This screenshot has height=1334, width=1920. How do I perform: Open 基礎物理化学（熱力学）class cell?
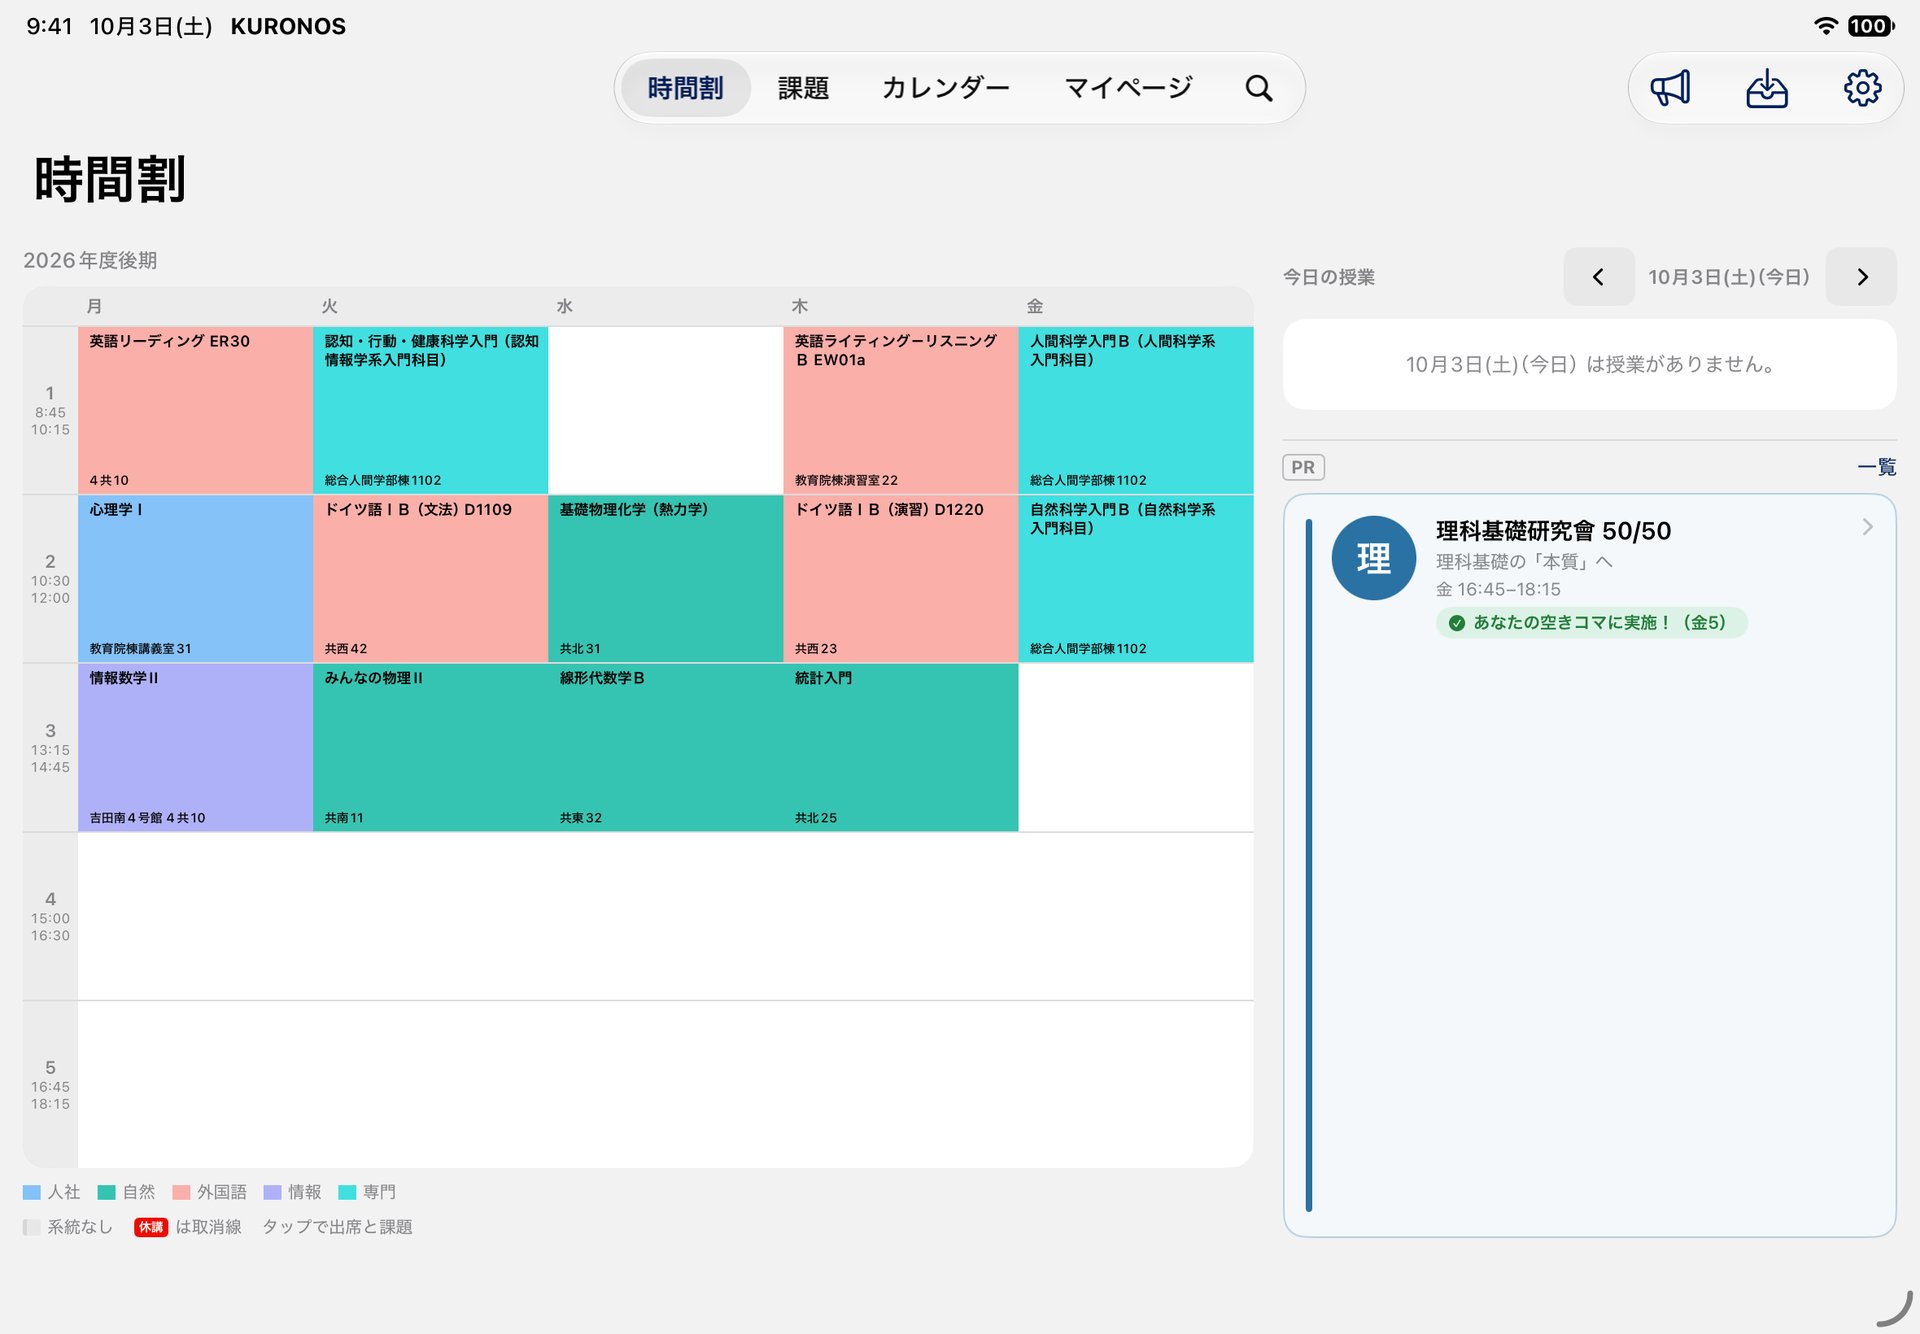(665, 578)
